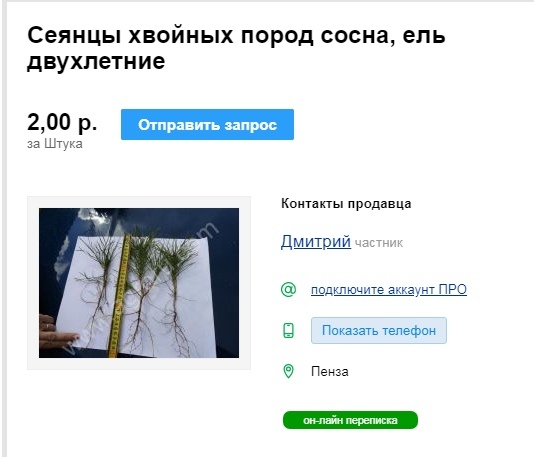534x457 pixels.
Task: Open seller Дмитрий's profile link
Action: click(315, 241)
